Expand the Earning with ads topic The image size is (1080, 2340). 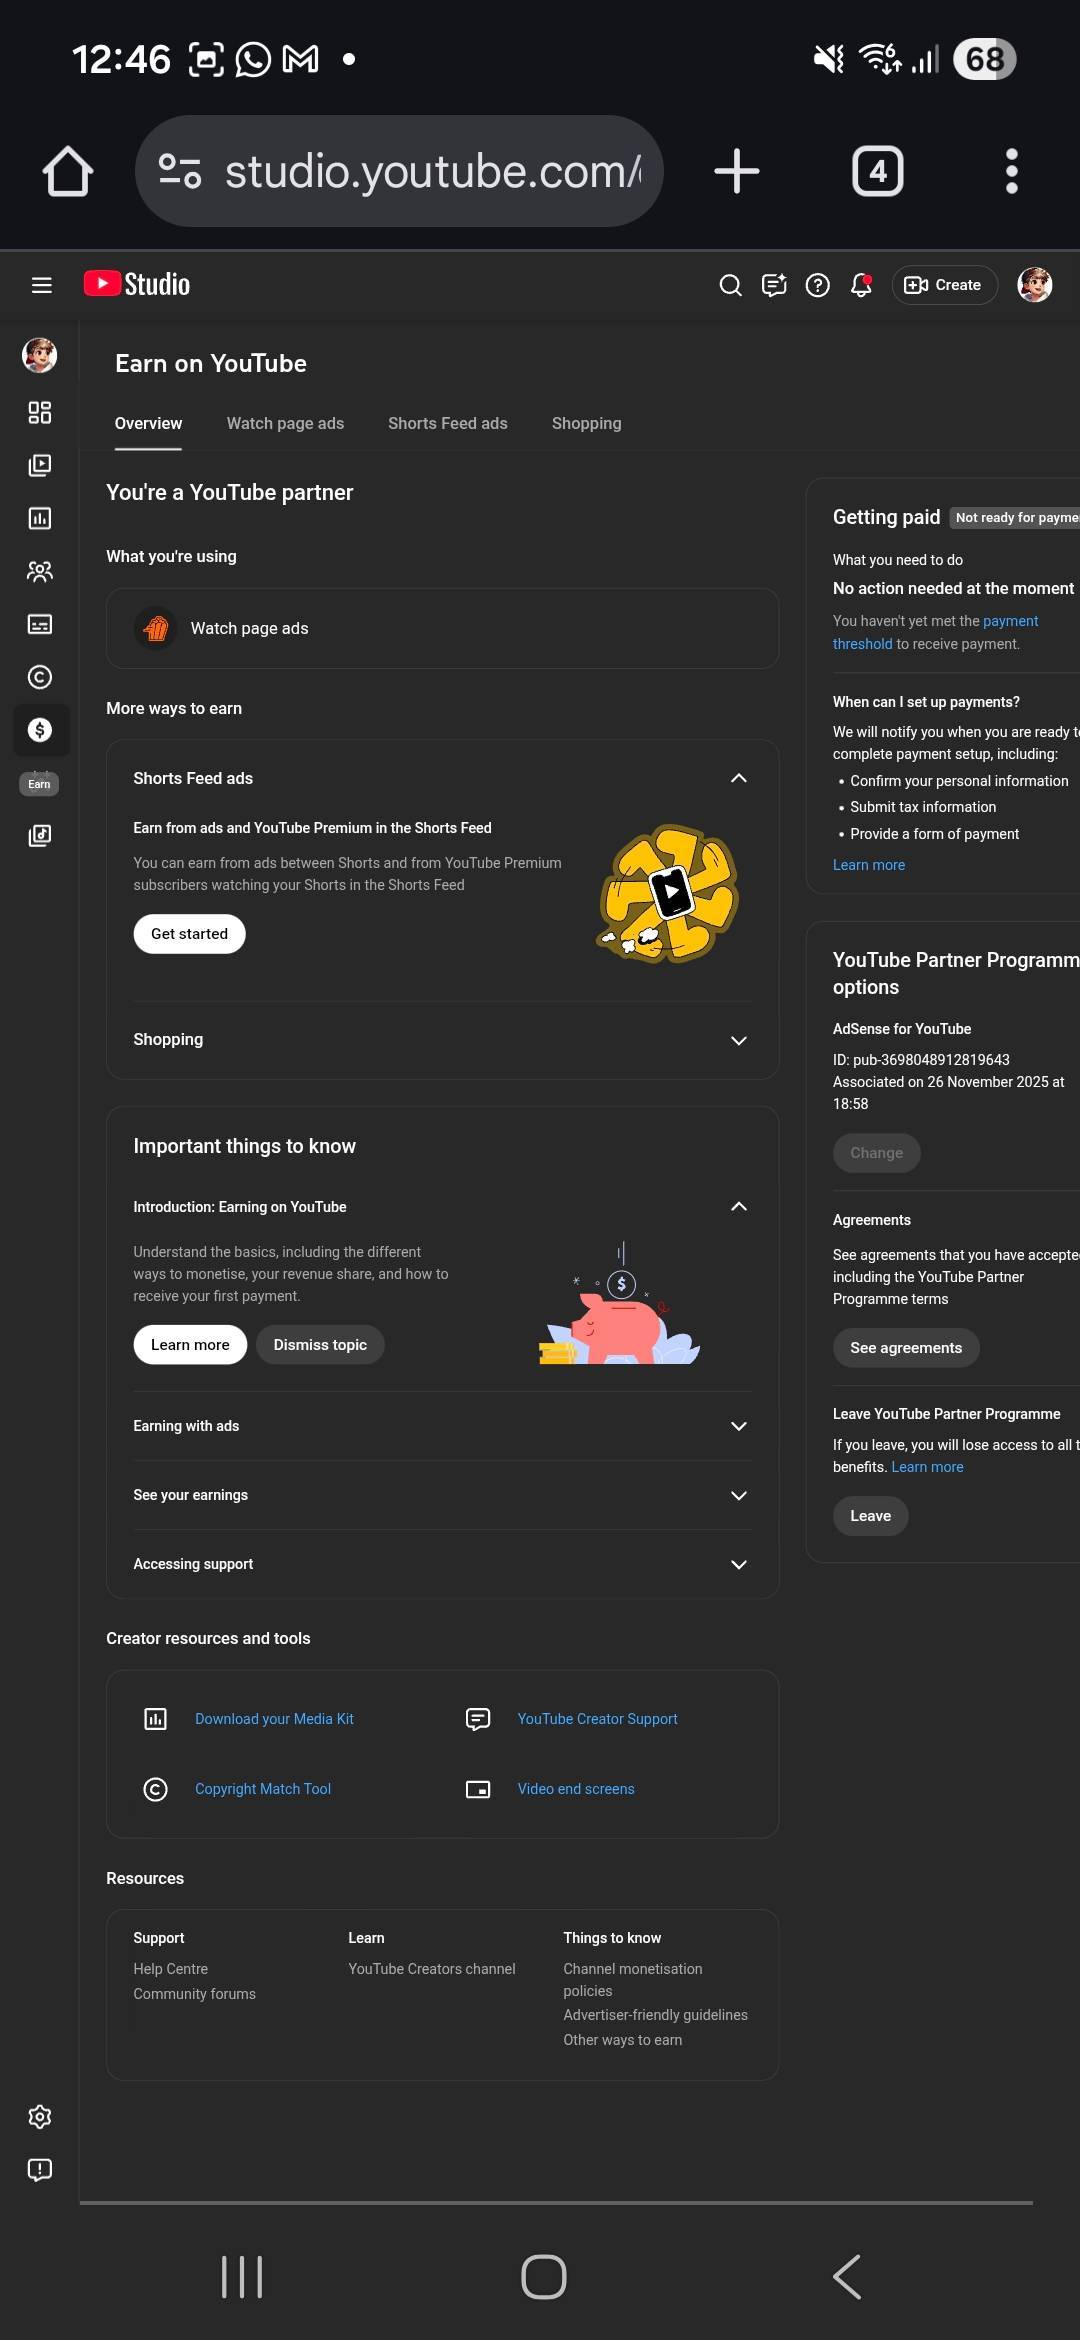click(x=738, y=1426)
